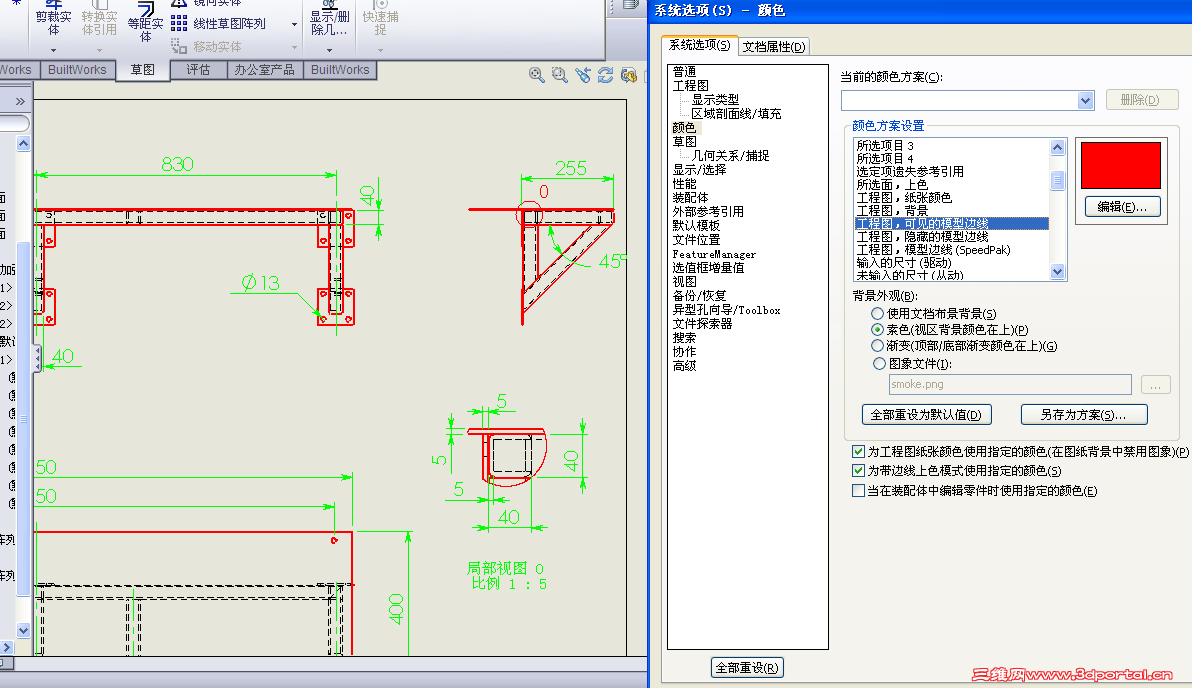This screenshot has width=1192, height=688.
Task: Toggle 为工程图紙张颜色使用指定的颜色 checkbox
Action: (x=858, y=452)
